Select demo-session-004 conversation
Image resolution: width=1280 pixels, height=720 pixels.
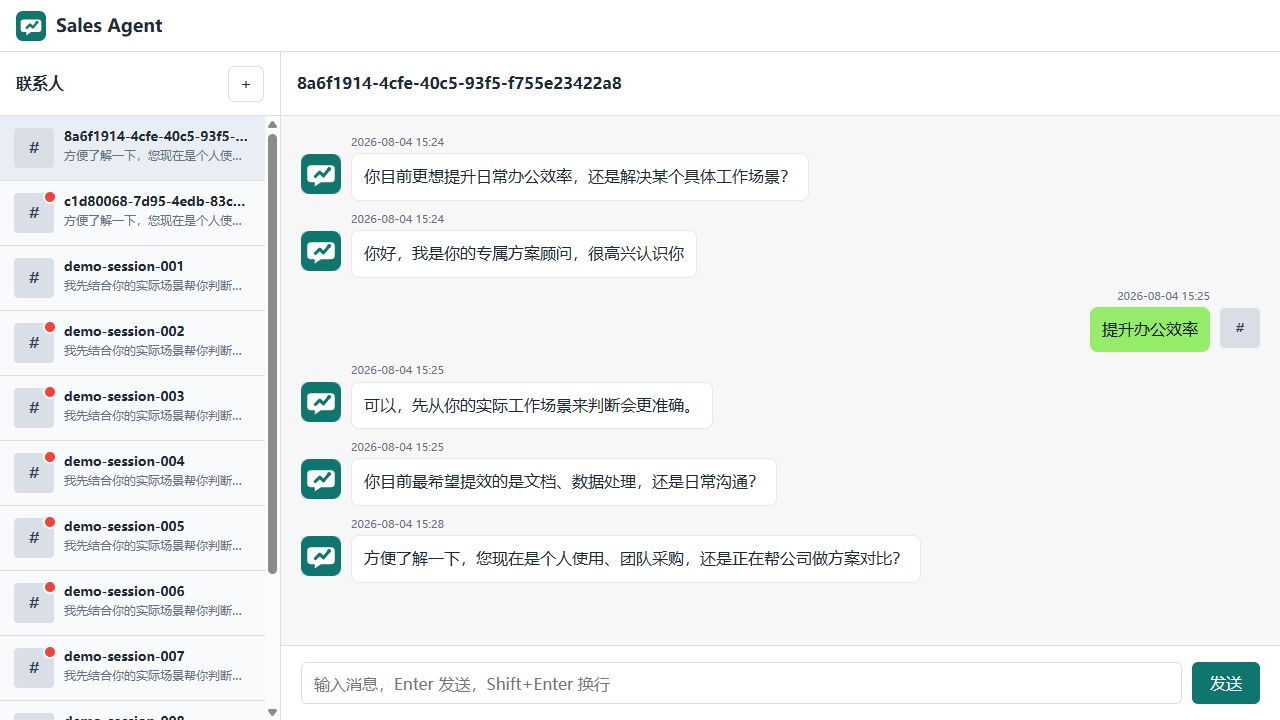tap(133, 473)
